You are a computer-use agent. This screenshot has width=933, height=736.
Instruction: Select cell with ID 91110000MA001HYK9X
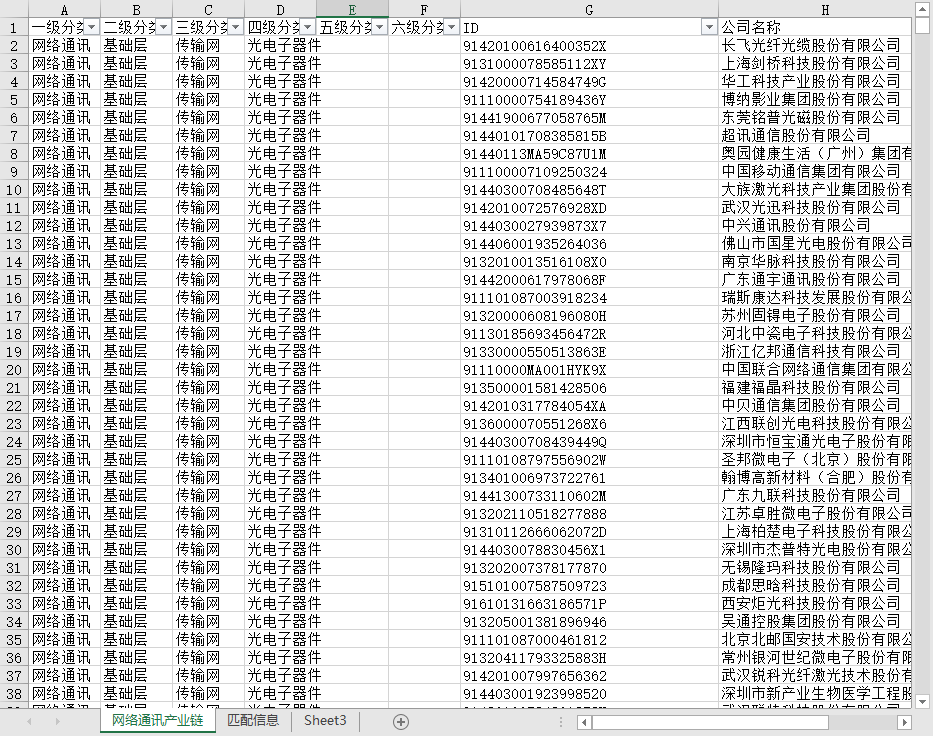(589, 369)
